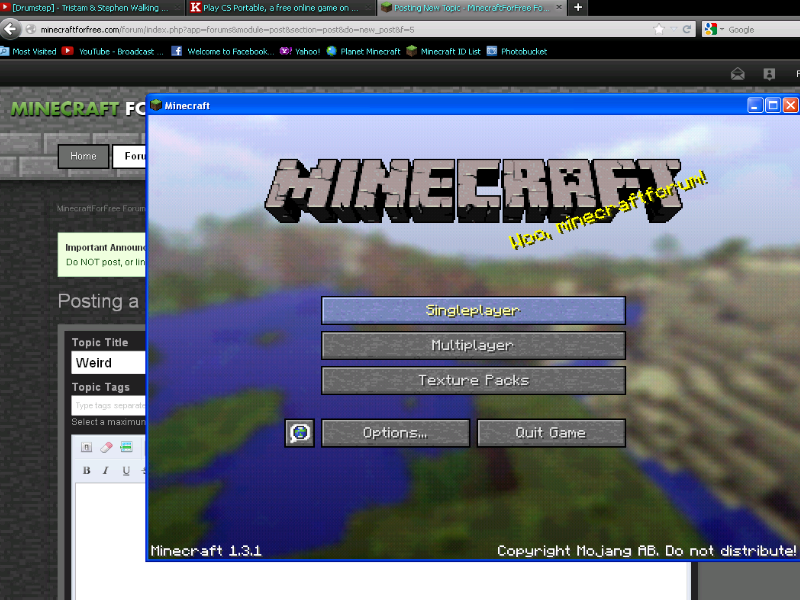
Task: Click the Topic Title field containing Weird
Action: pyautogui.click(x=109, y=363)
